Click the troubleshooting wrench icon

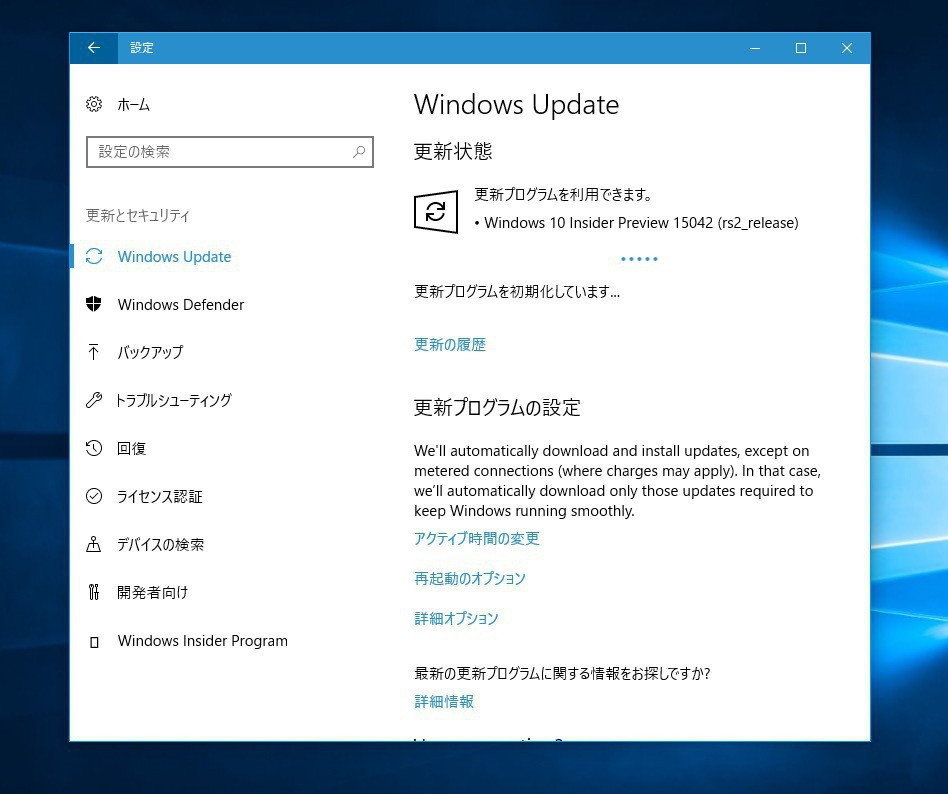(x=94, y=400)
